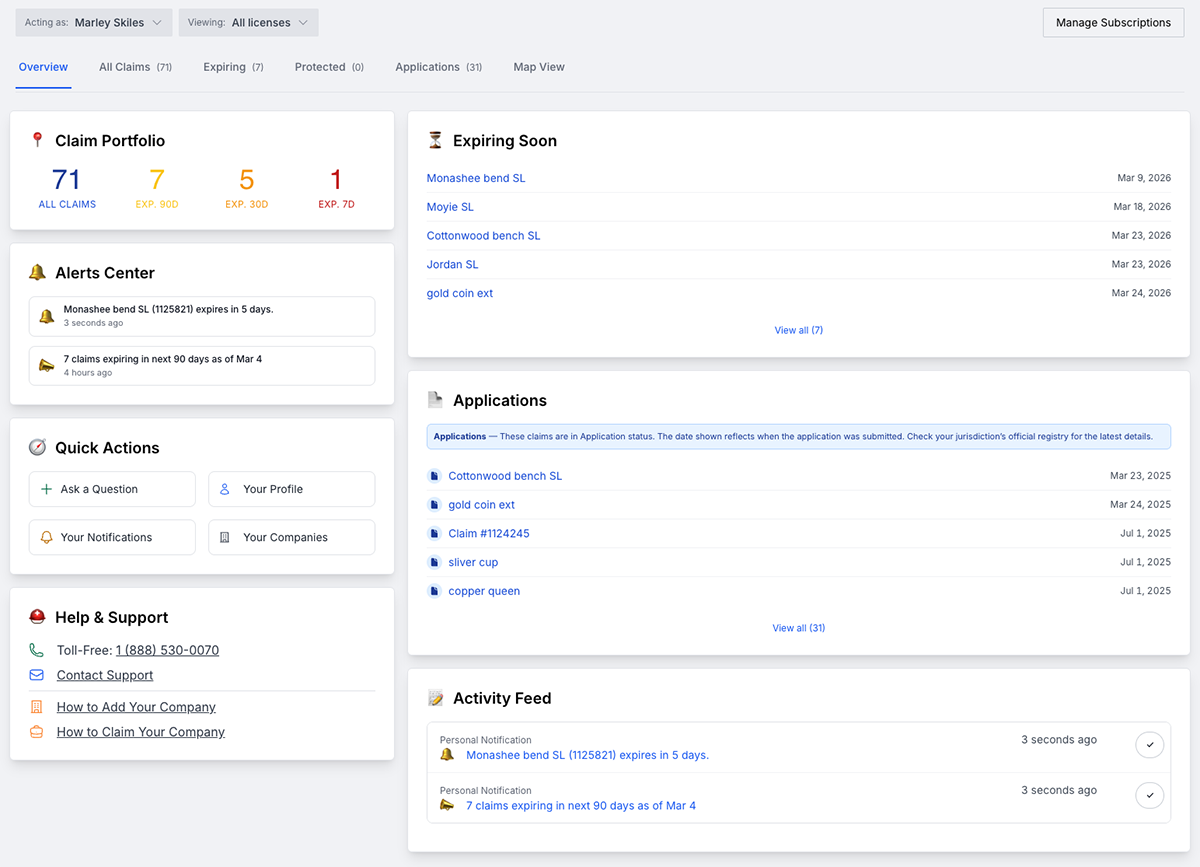This screenshot has height=867, width=1200.
Task: Click the bell icon beside Alerts Center
Action: [38, 272]
